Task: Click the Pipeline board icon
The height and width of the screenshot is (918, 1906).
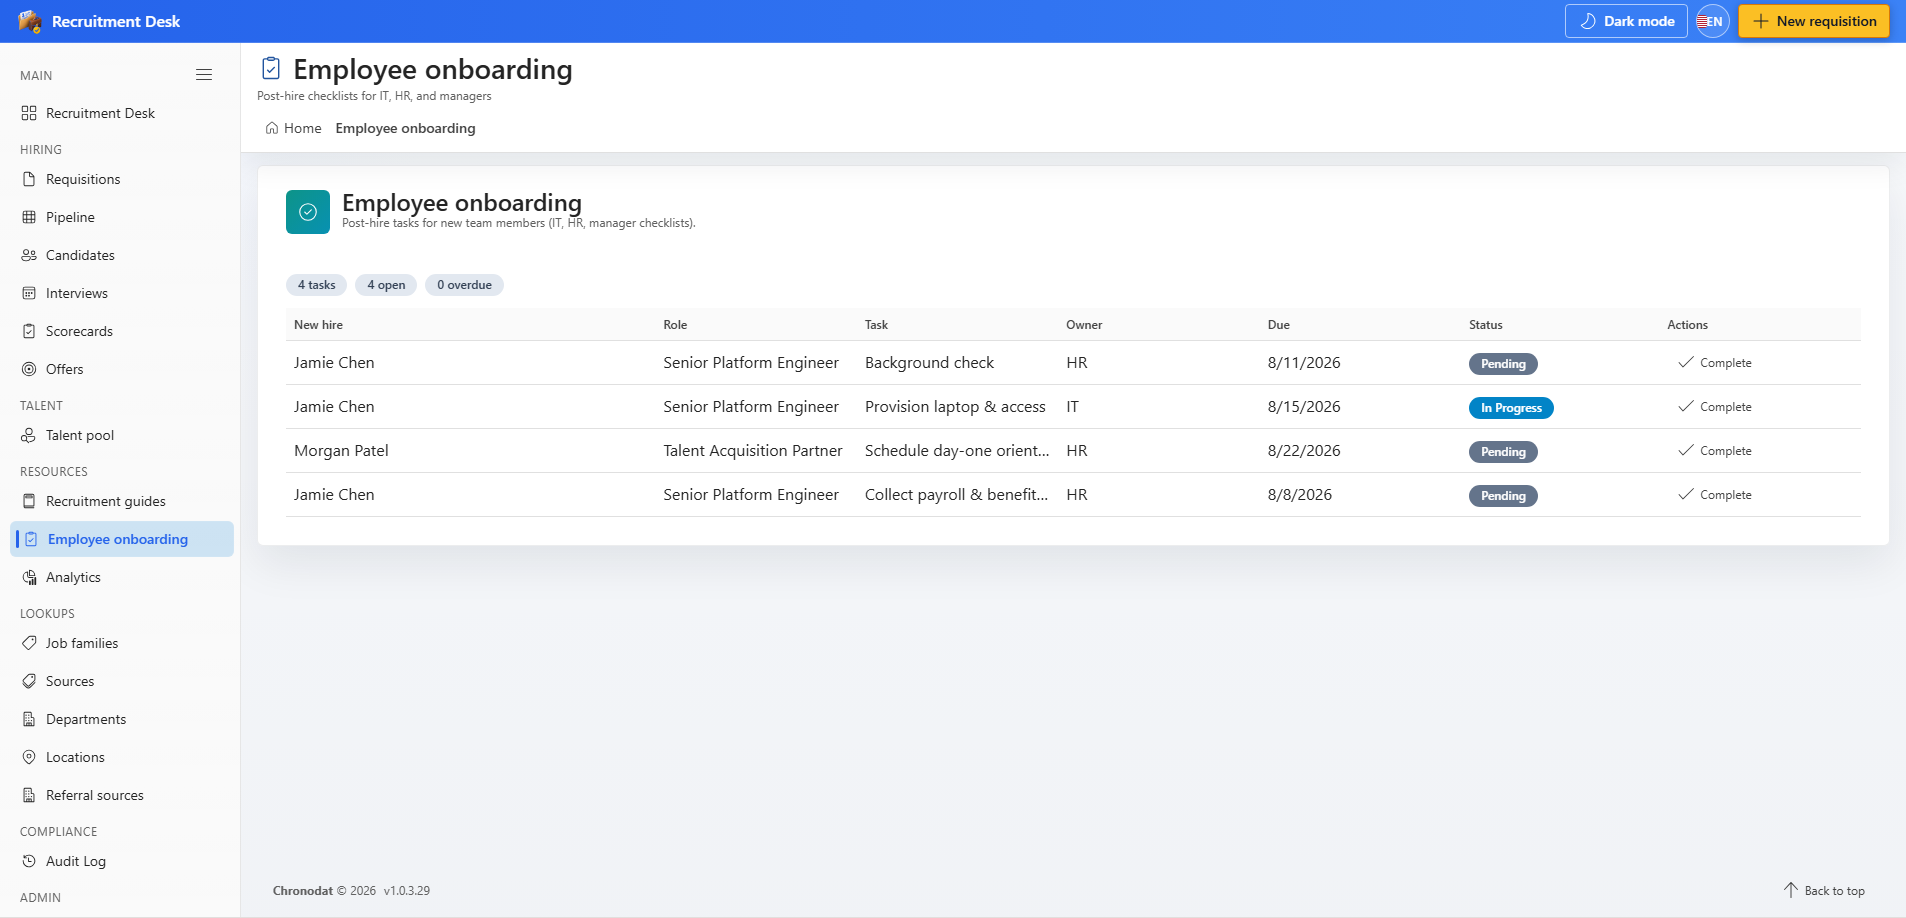Action: tap(29, 217)
